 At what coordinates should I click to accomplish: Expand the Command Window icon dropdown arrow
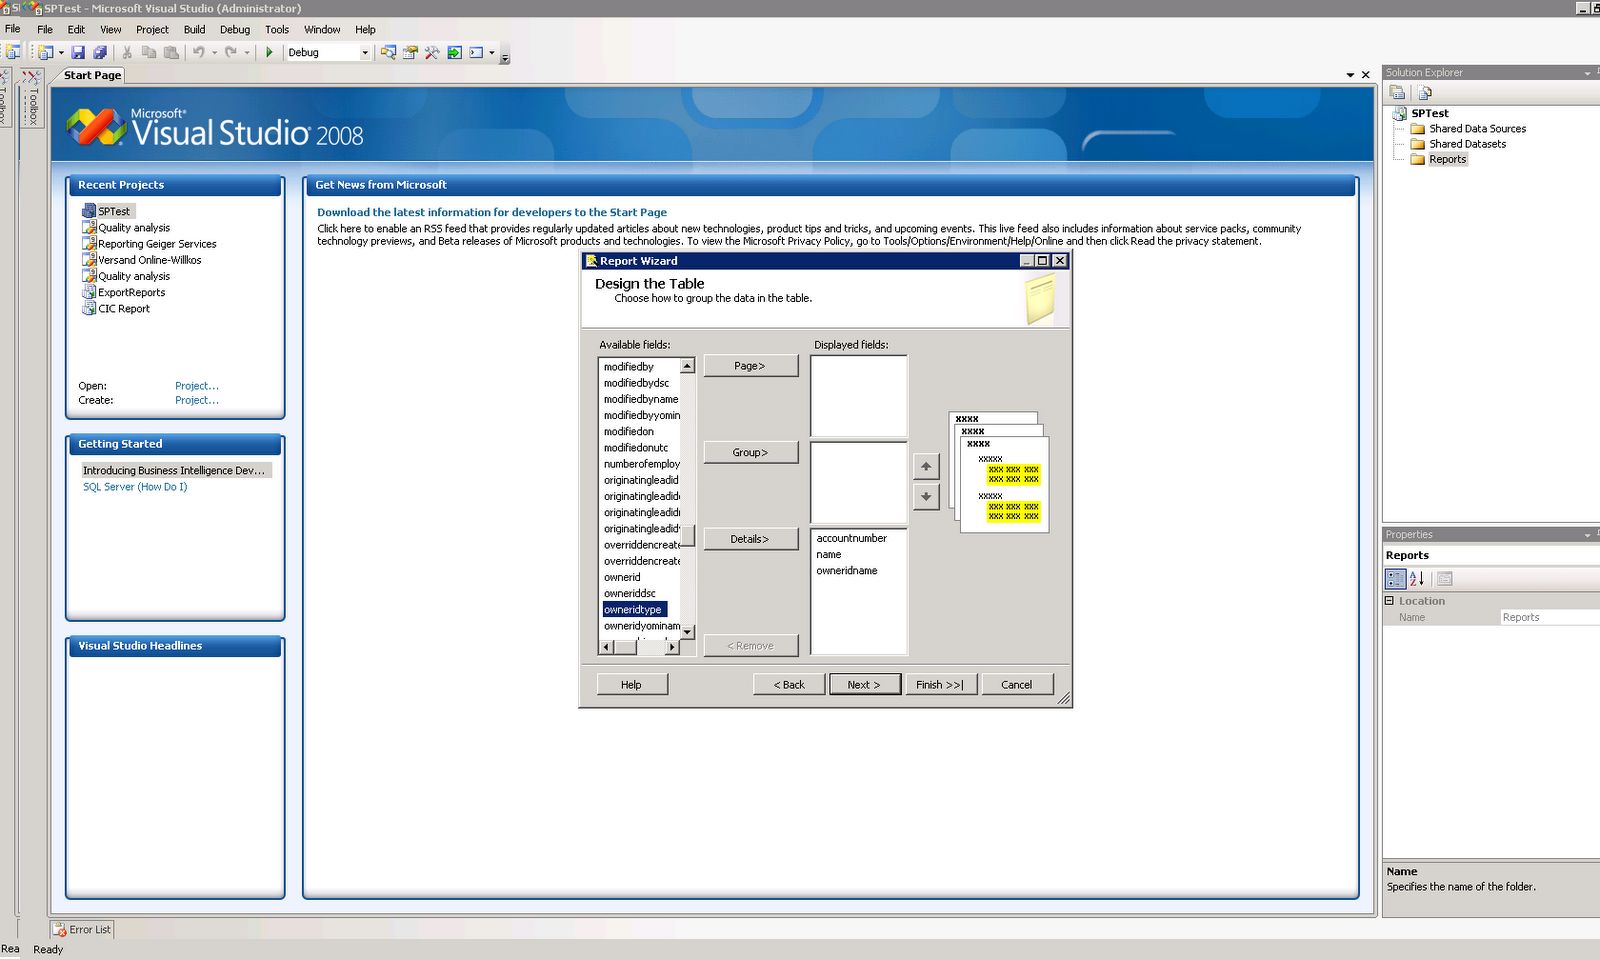pyautogui.click(x=492, y=52)
